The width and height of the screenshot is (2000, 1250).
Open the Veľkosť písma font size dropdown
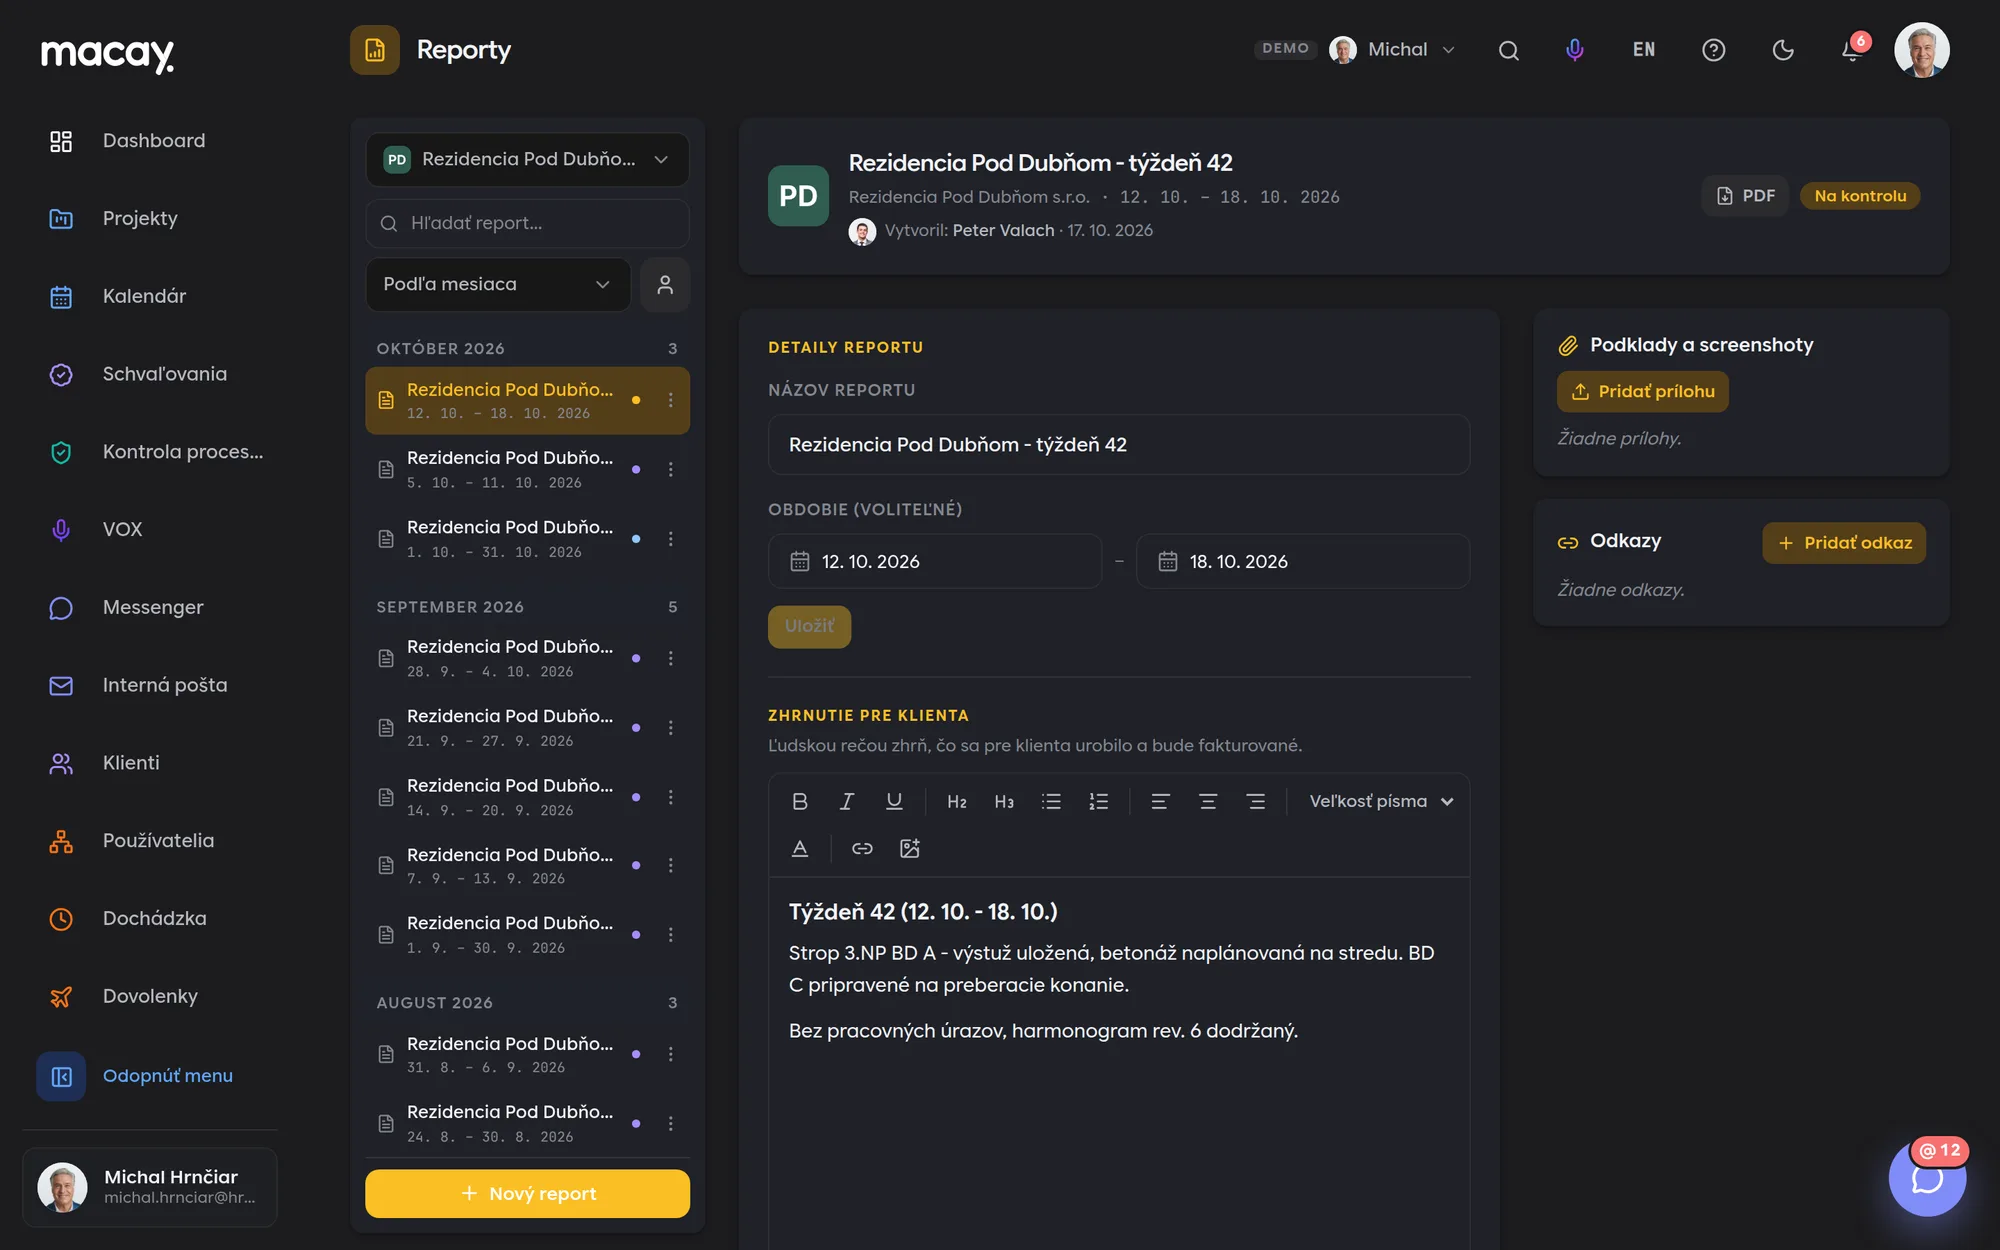tap(1381, 801)
